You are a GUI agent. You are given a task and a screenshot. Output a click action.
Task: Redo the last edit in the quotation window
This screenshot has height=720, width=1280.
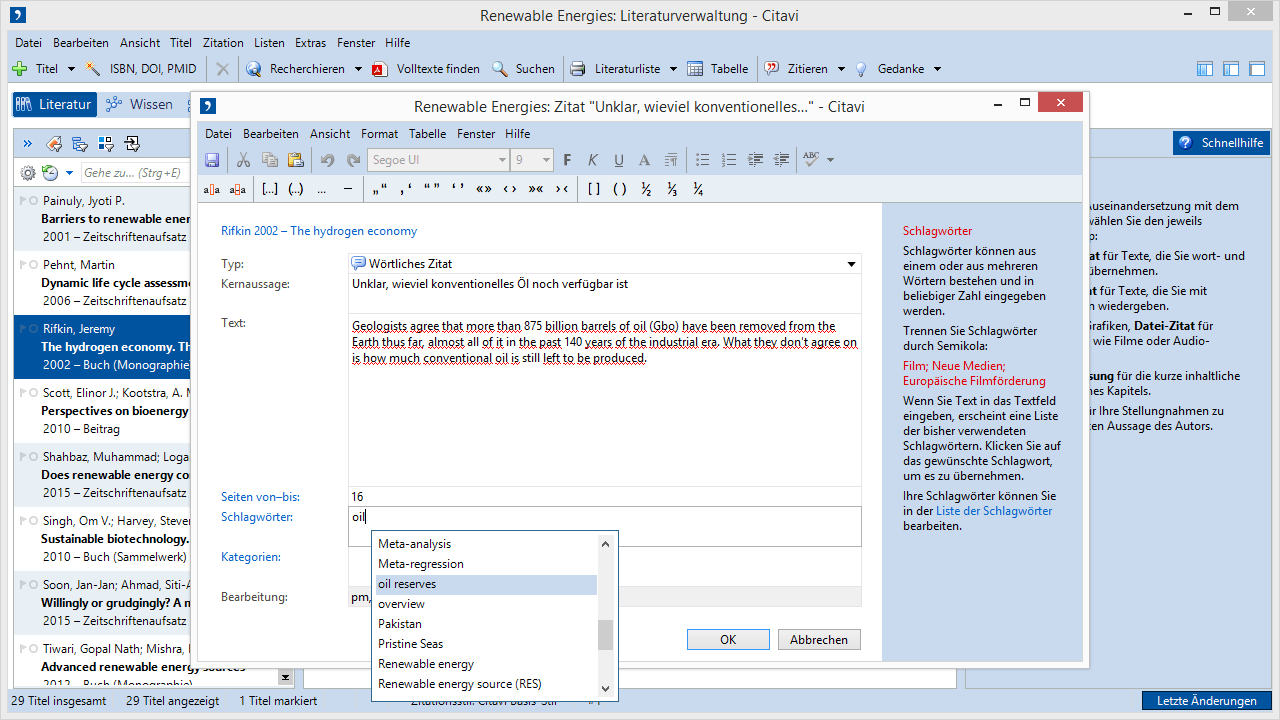click(x=353, y=160)
